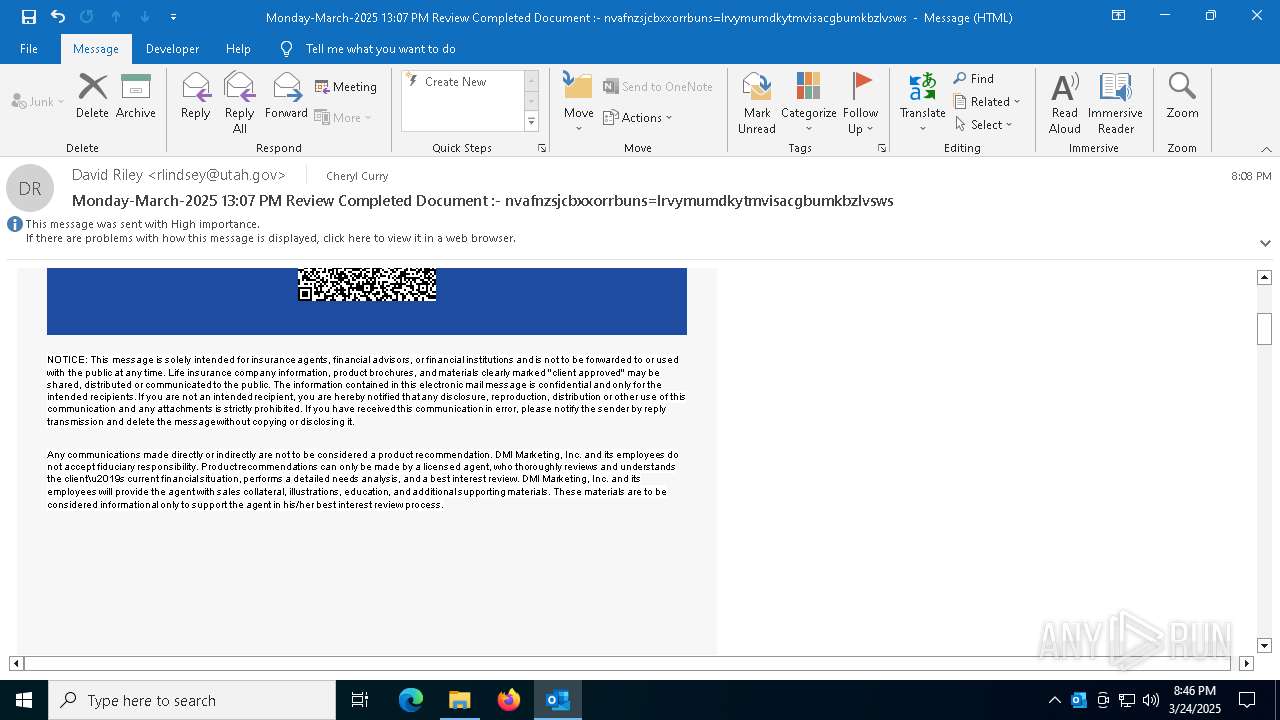Open File Explorer from taskbar
Screen dimensions: 1280x720
[460, 700]
